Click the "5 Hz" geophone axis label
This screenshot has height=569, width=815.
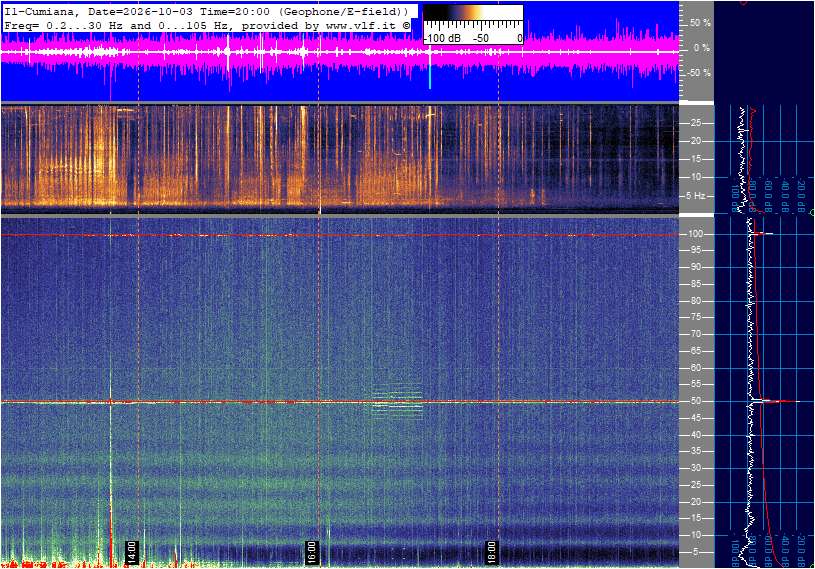point(696,196)
